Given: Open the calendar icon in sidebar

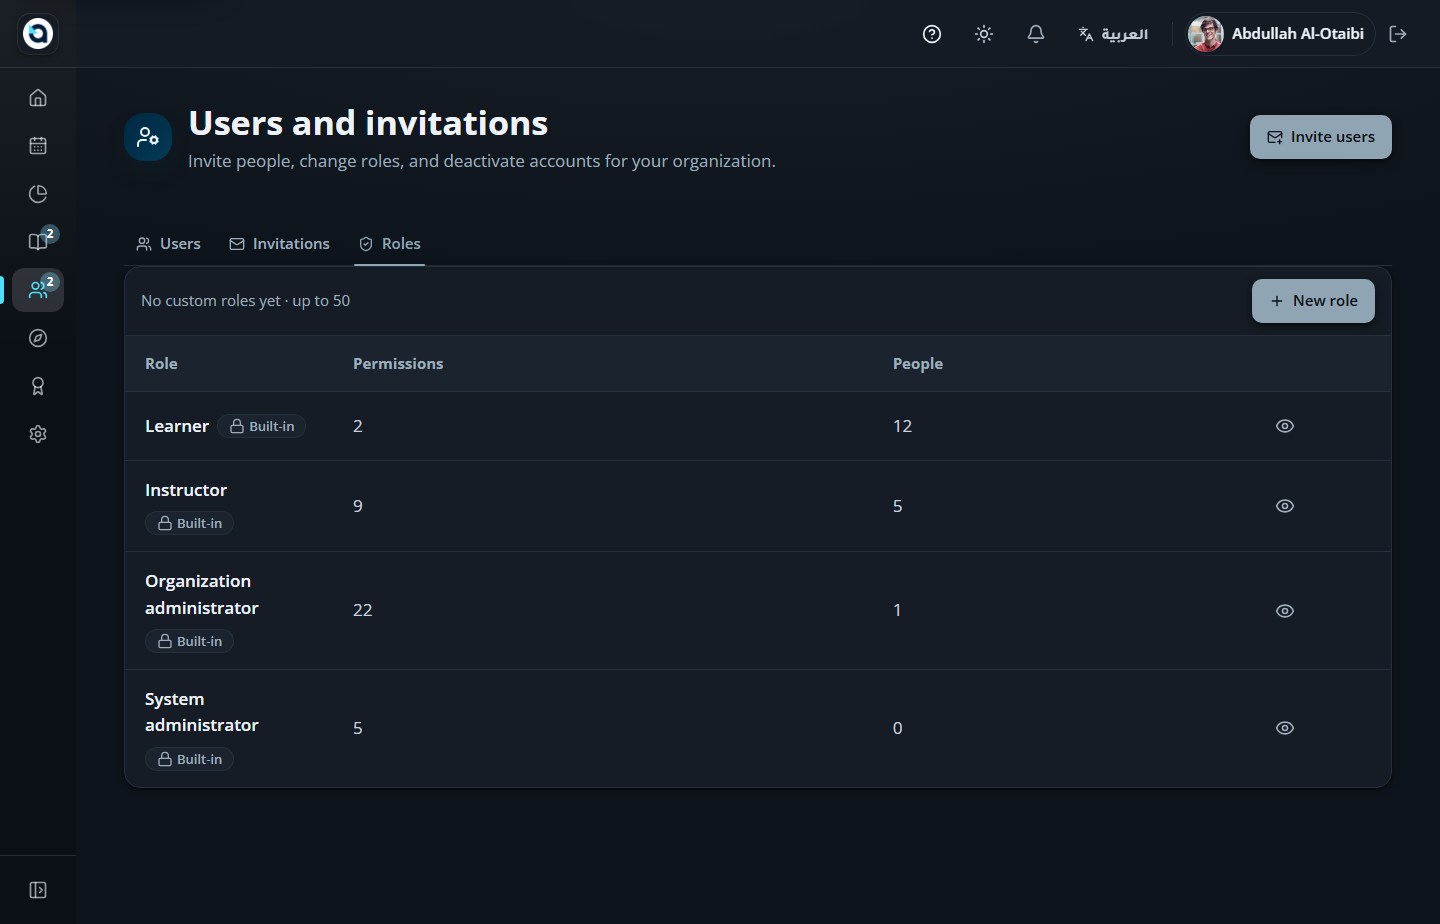Looking at the screenshot, I should [38, 146].
